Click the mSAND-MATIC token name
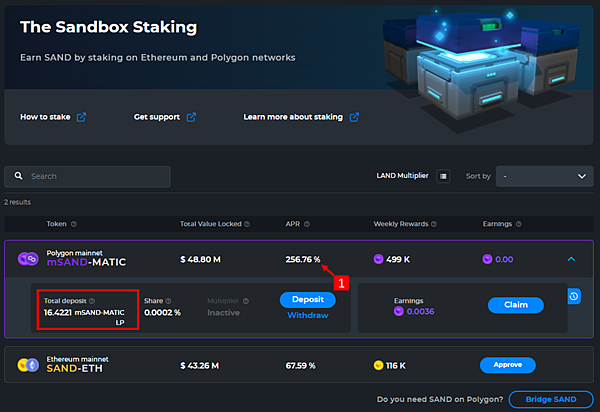 tap(86, 262)
